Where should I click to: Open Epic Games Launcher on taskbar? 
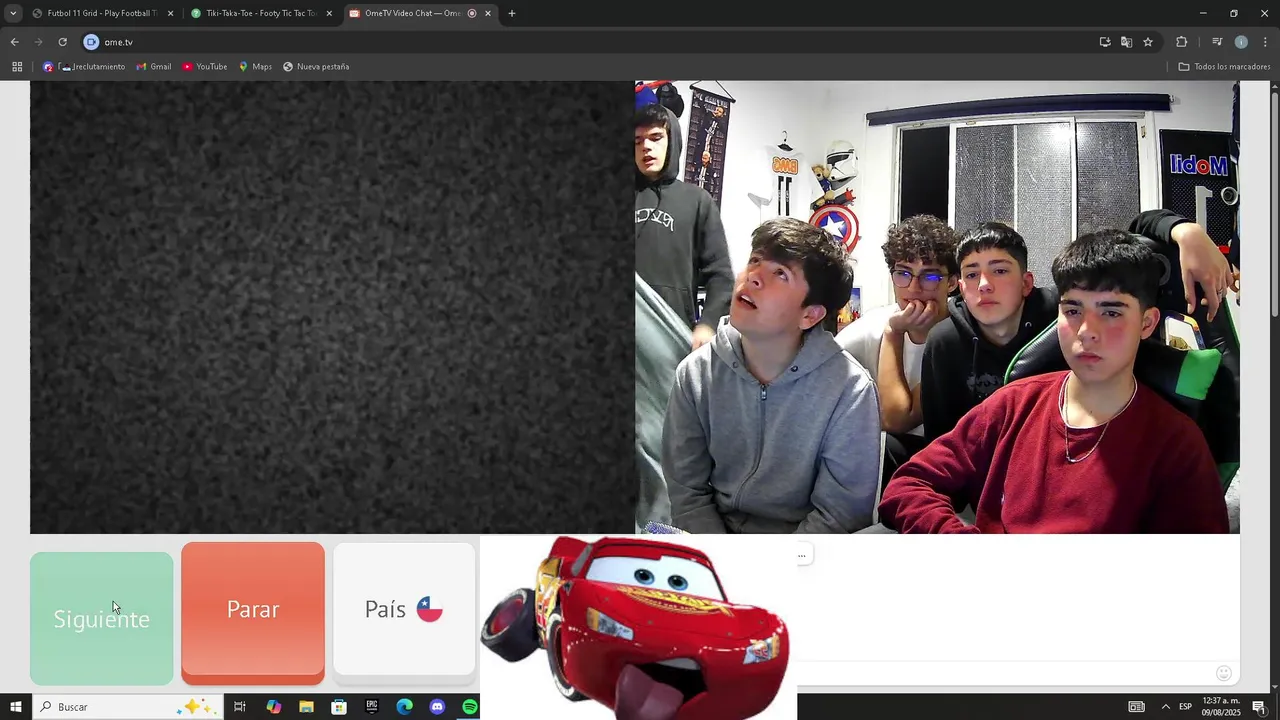[x=372, y=707]
